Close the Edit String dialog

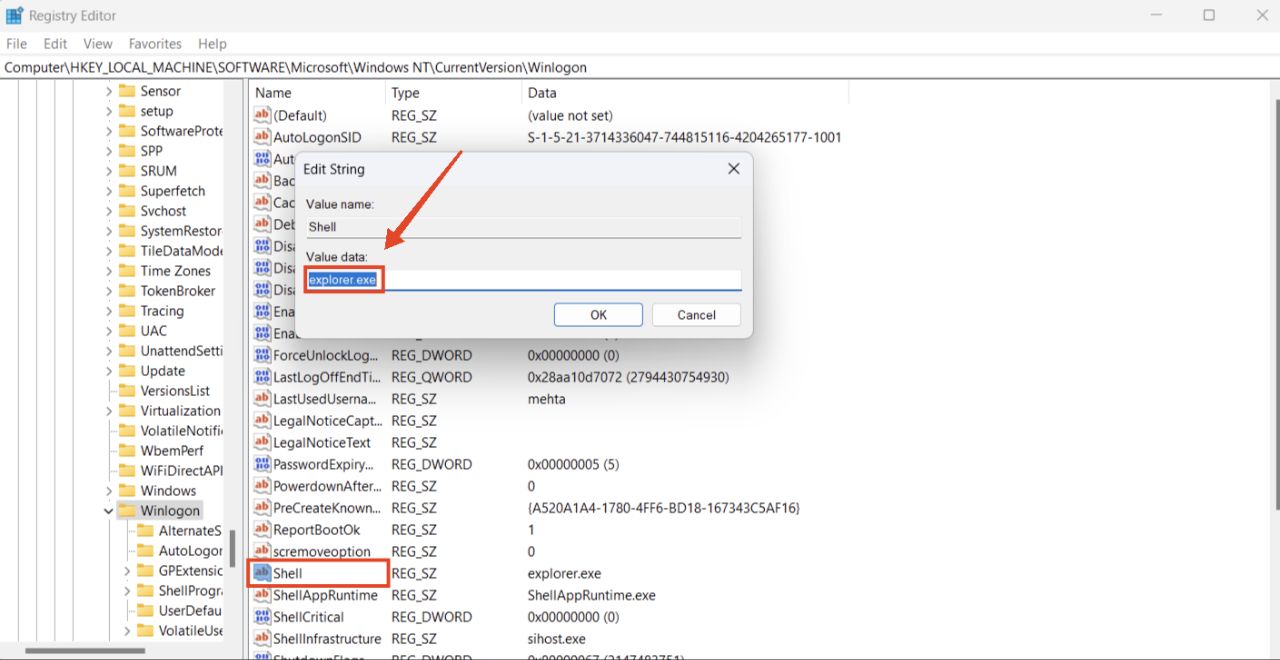click(x=733, y=169)
